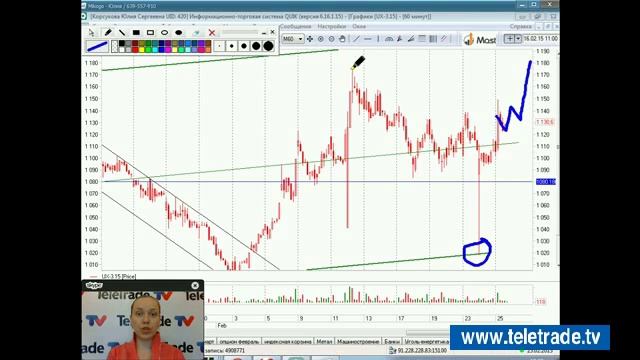Click the UX-3.15 [Price] legend label
The height and width of the screenshot is (360, 640).
click(x=118, y=276)
